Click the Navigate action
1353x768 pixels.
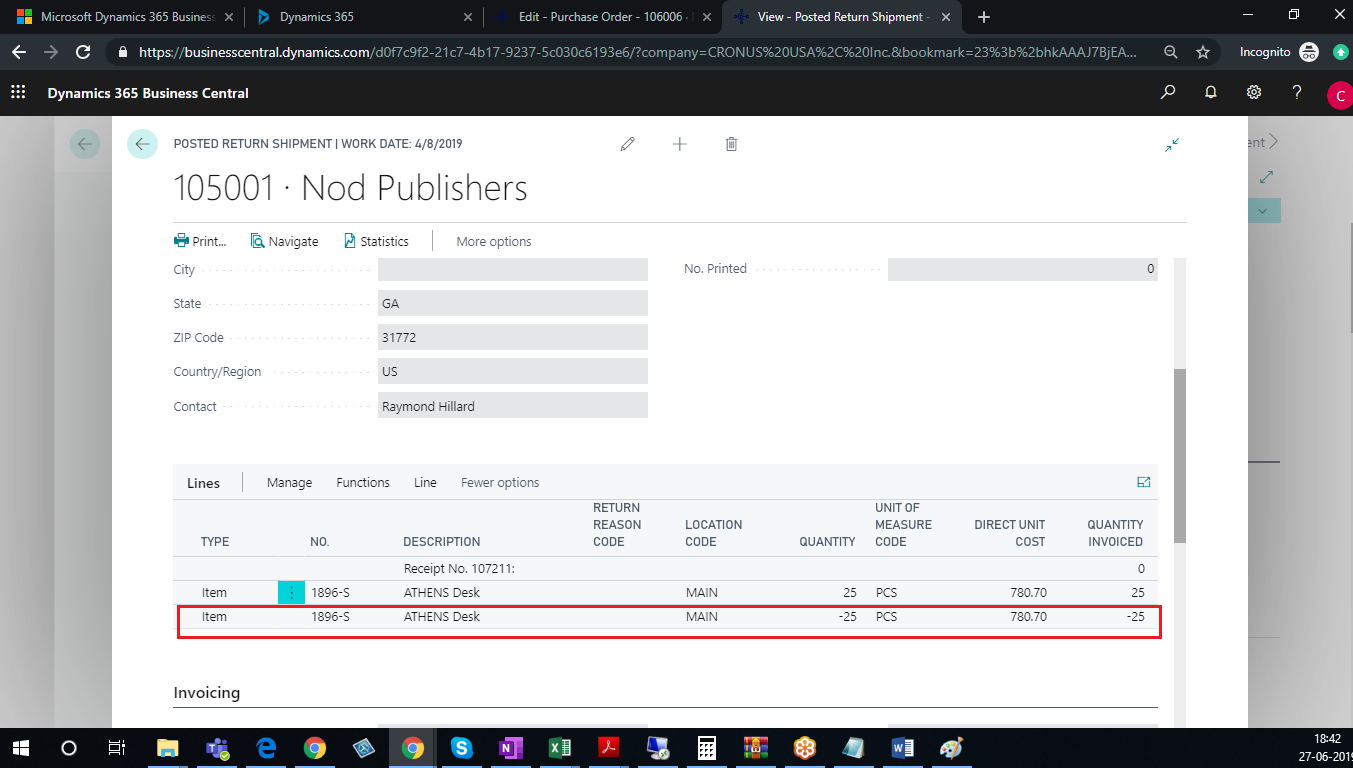(x=284, y=241)
